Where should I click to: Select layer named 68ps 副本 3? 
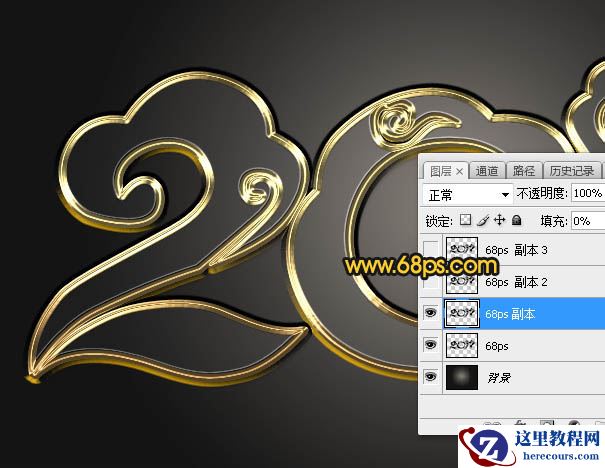tap(516, 250)
